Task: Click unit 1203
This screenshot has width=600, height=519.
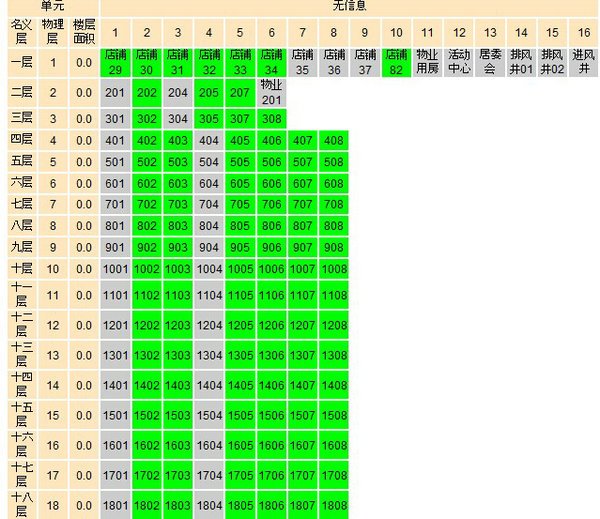Action: [178, 325]
